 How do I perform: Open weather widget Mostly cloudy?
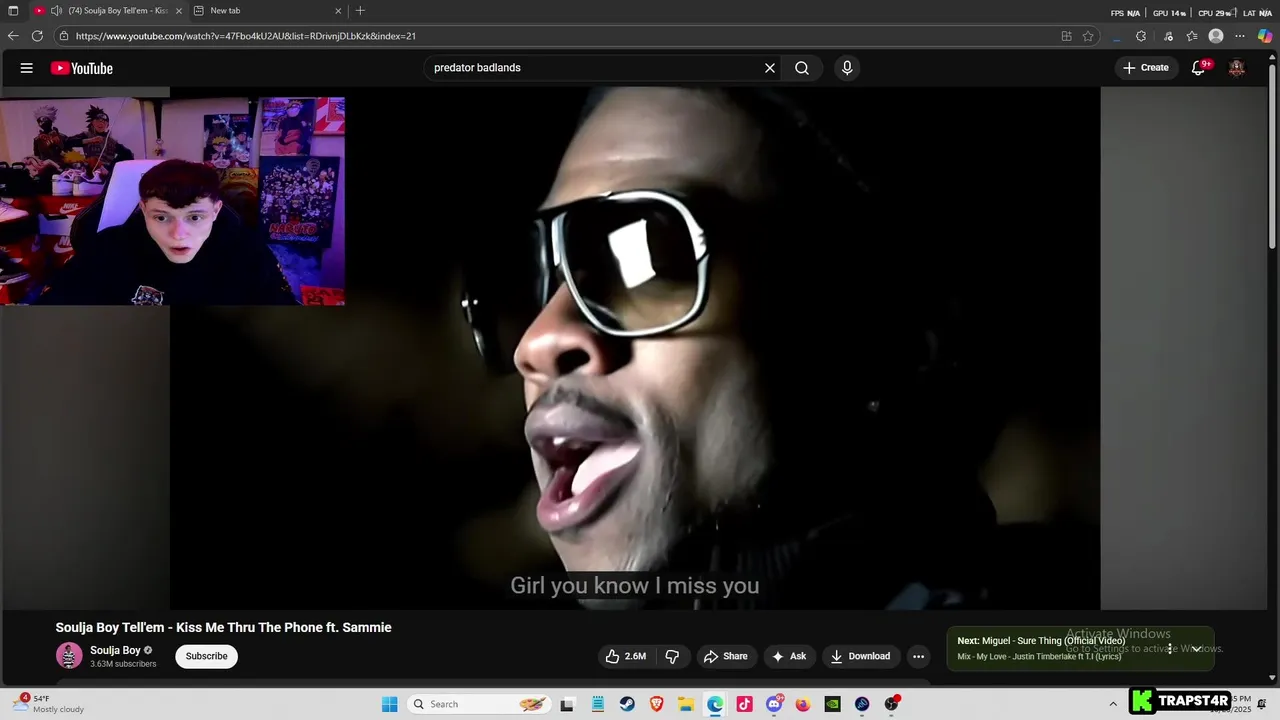point(48,704)
